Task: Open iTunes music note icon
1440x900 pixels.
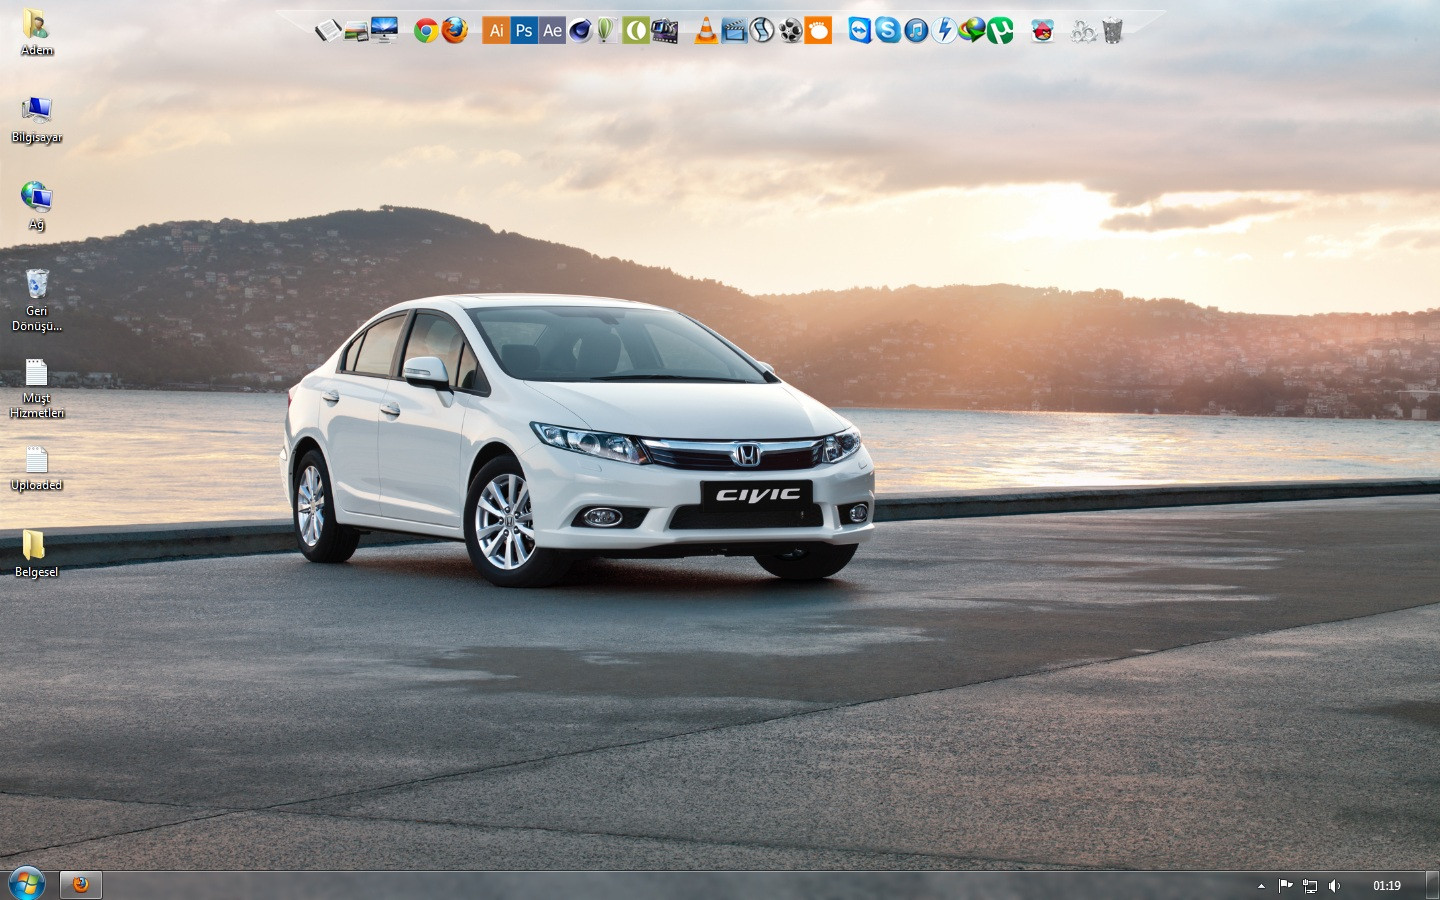Action: point(916,31)
